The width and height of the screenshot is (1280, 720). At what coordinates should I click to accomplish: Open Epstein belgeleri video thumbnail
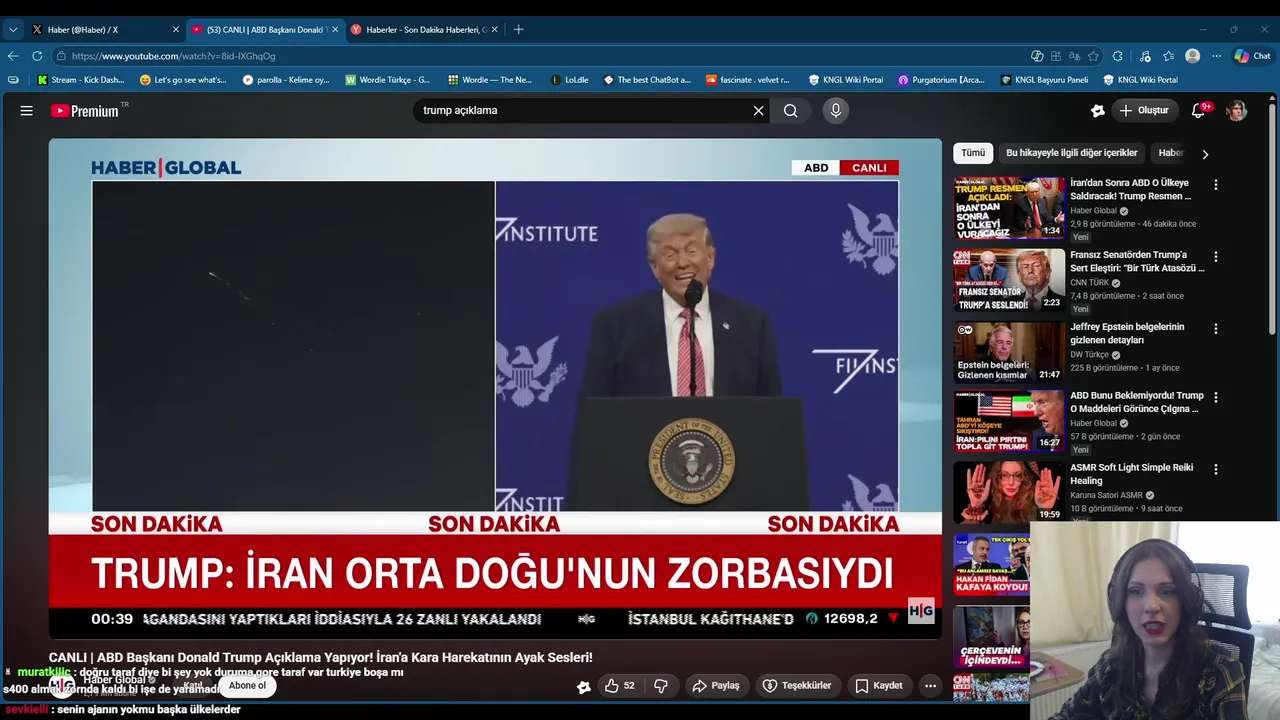coord(1008,352)
